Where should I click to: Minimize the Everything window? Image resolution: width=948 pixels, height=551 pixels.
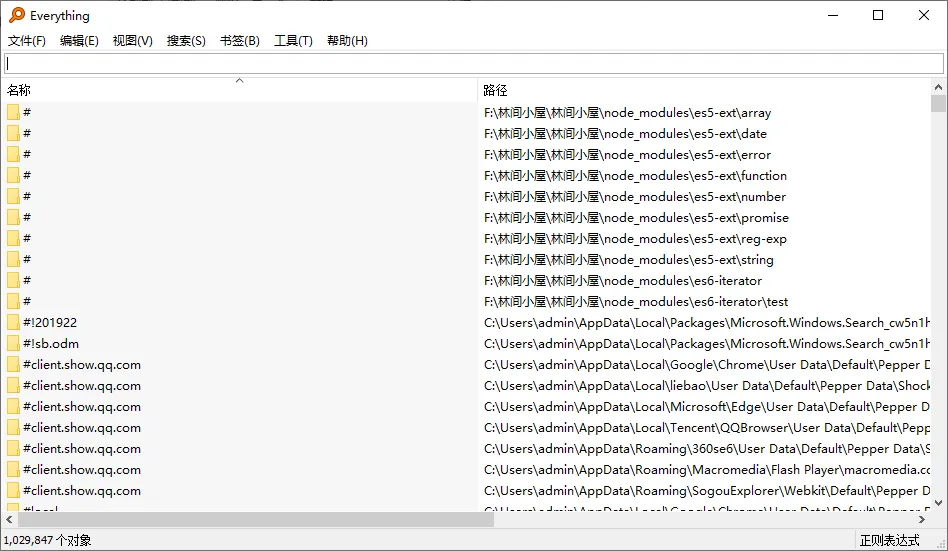click(833, 15)
